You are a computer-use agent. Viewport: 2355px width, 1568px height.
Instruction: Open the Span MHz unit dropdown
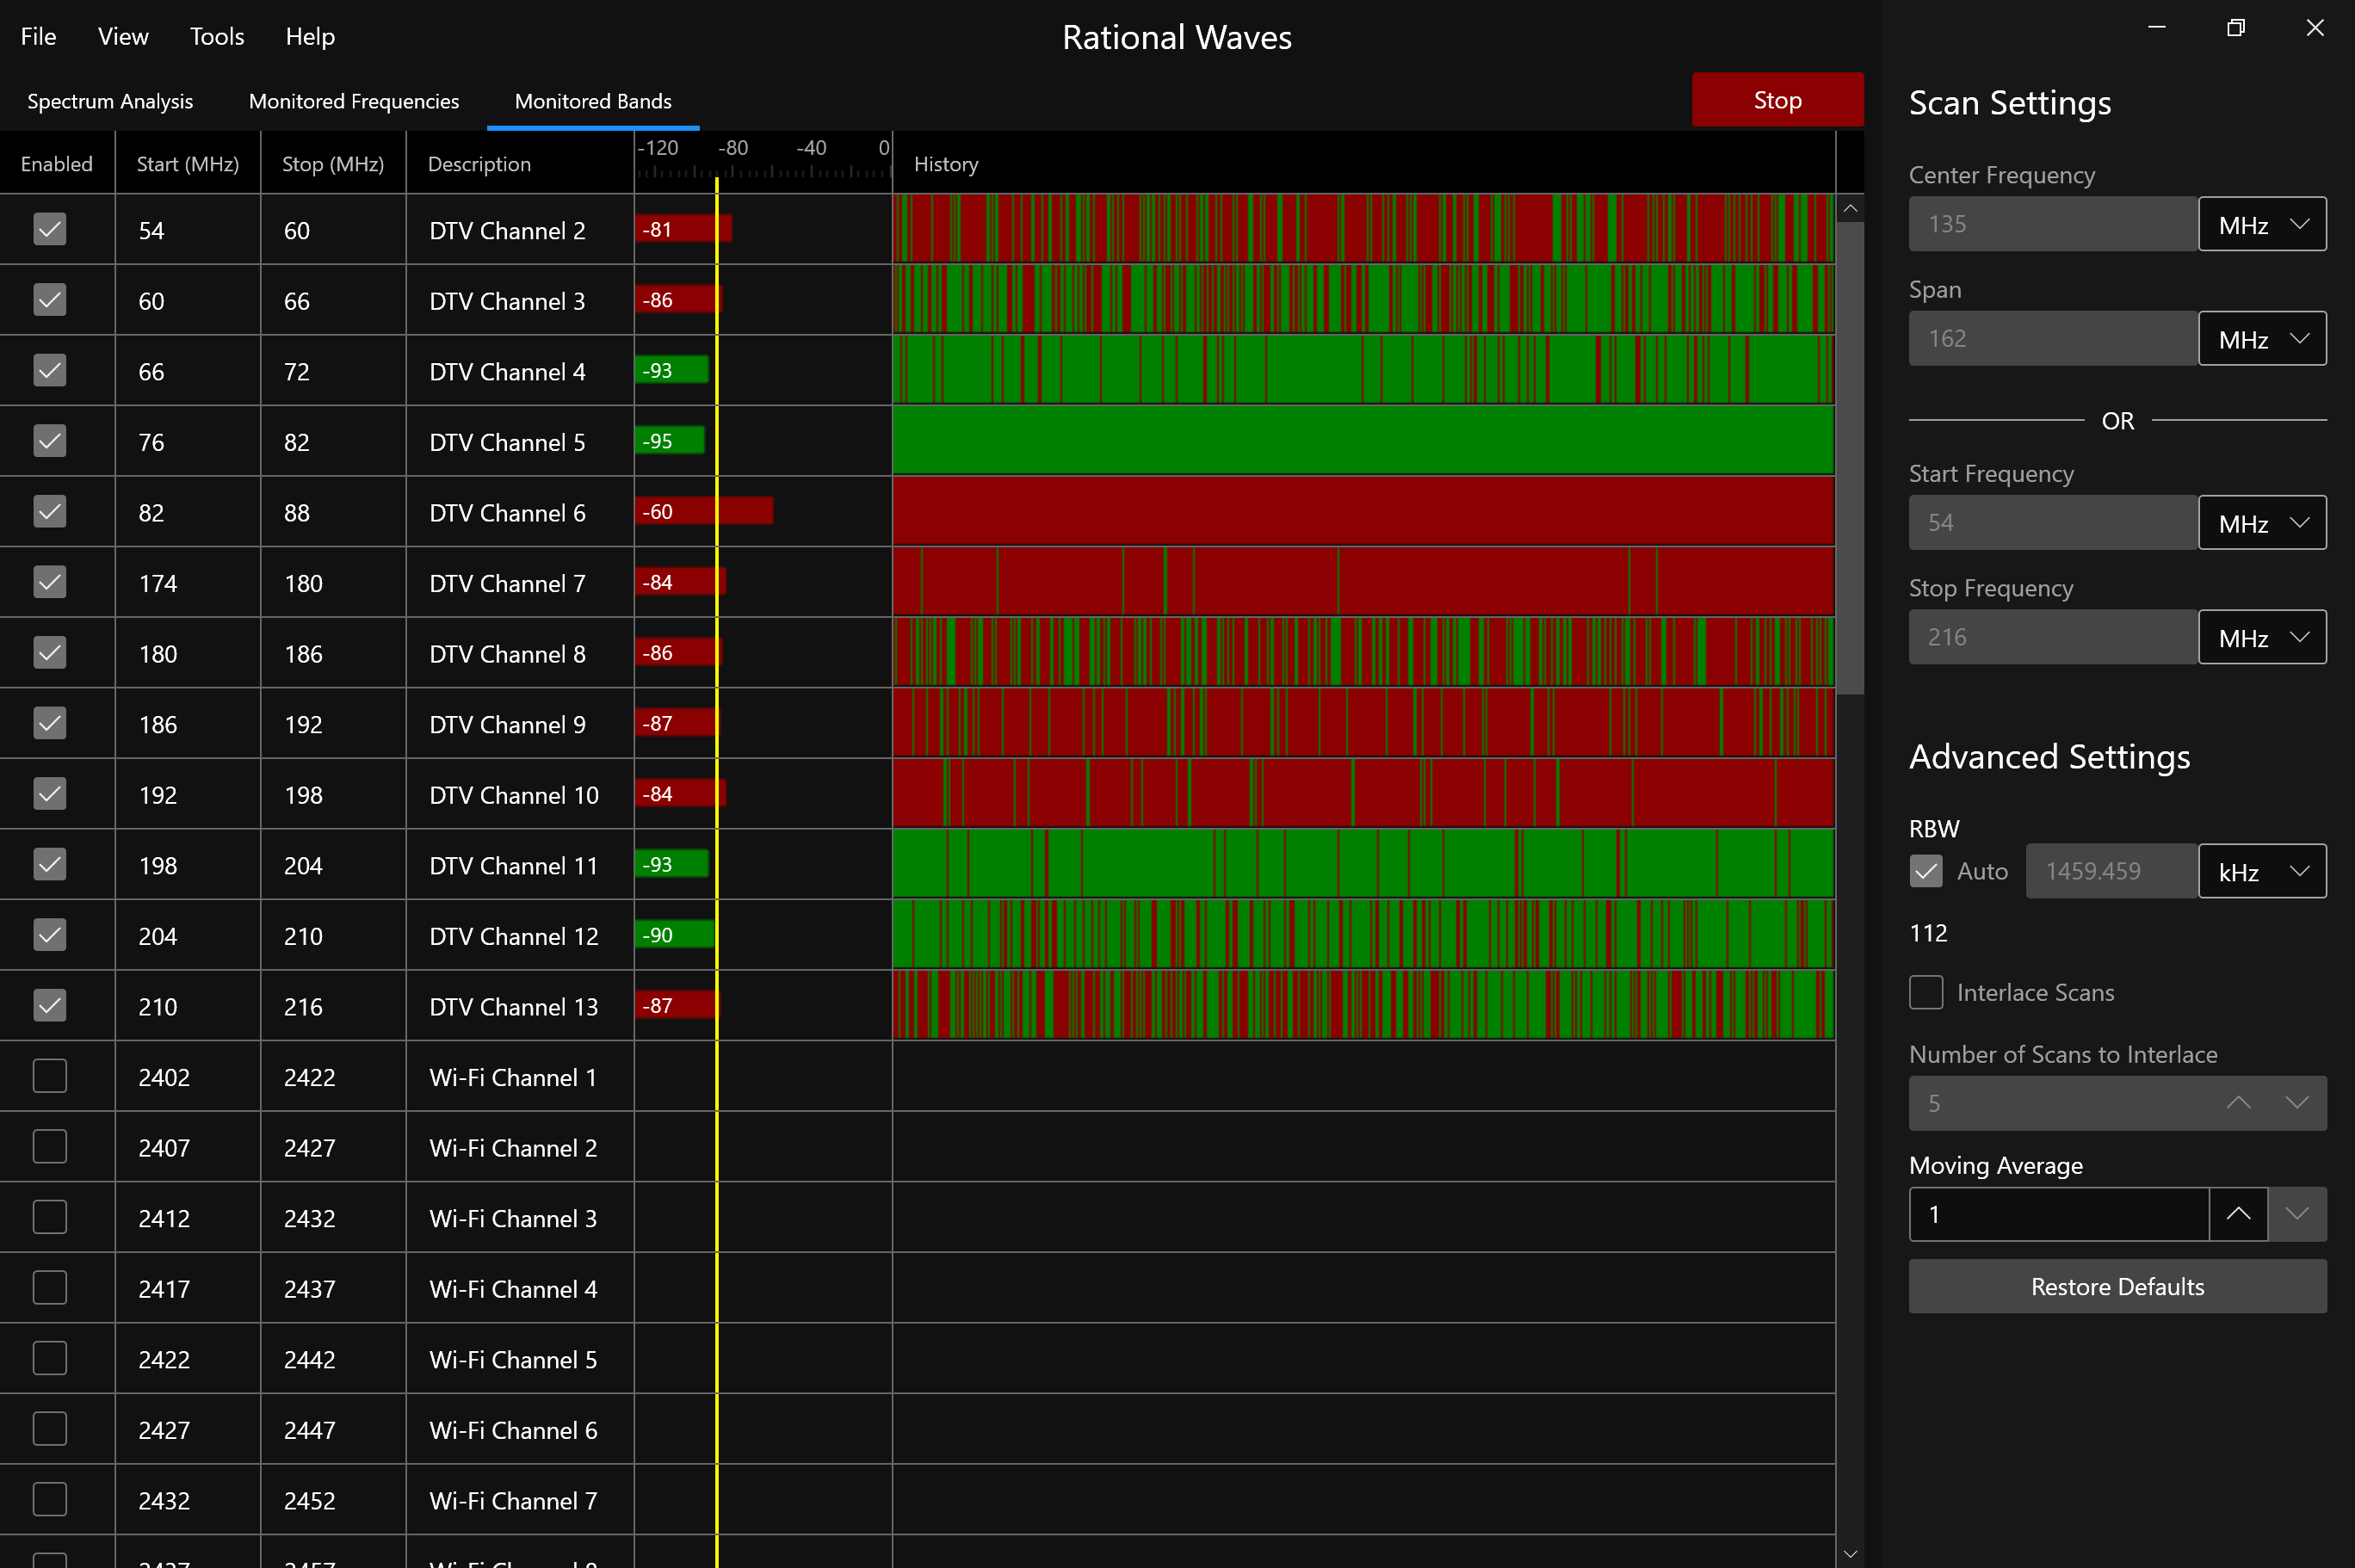[2261, 338]
